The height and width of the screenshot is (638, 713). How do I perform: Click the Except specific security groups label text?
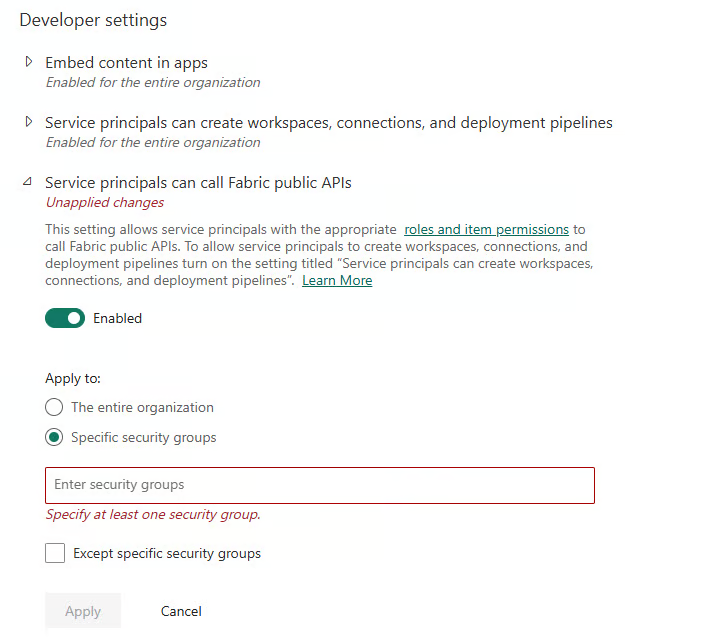point(167,553)
